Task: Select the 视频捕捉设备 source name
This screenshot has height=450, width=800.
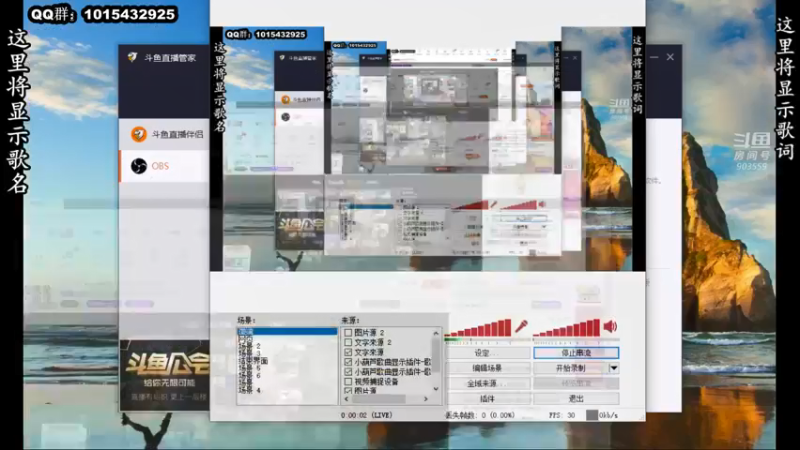Action: [376, 382]
